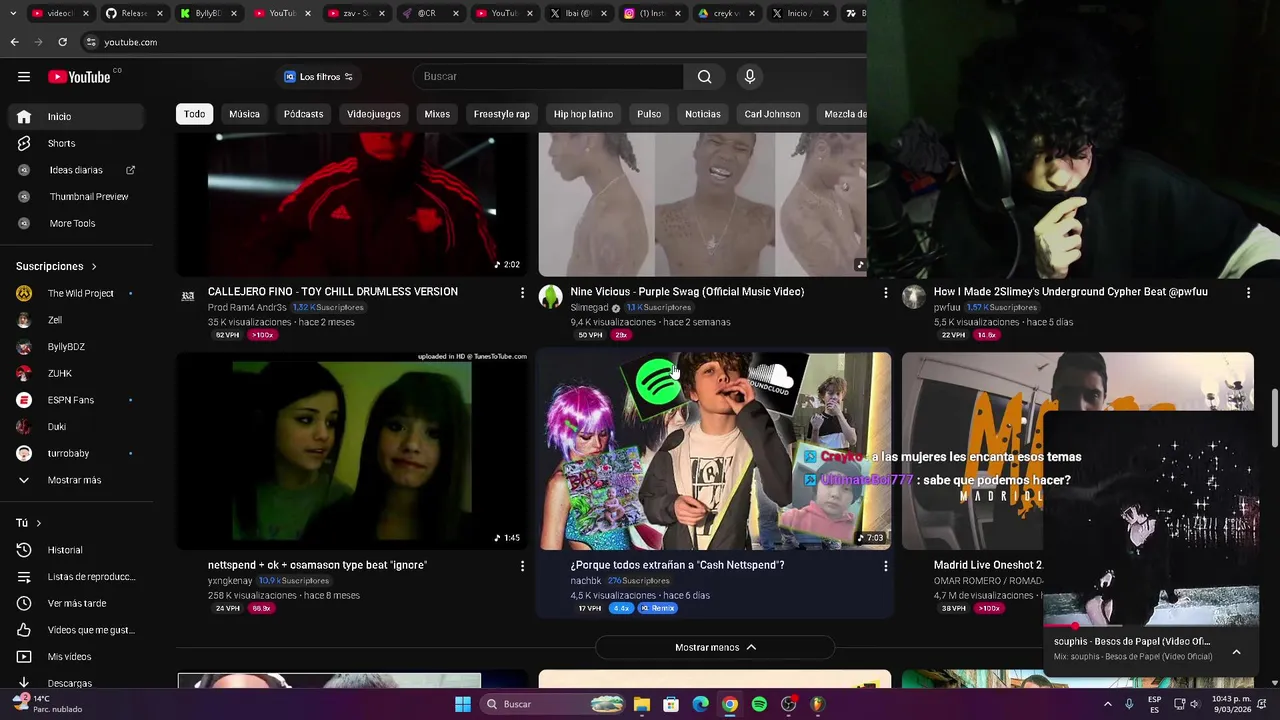Collapse section with Mostrar menos button
The width and height of the screenshot is (1280, 720).
[x=715, y=647]
